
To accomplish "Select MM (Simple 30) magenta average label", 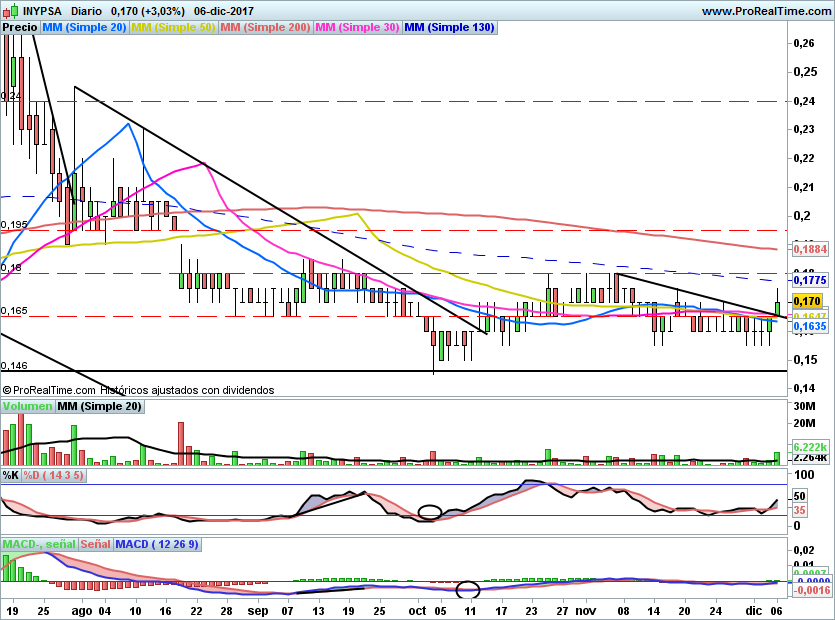I will (357, 27).
